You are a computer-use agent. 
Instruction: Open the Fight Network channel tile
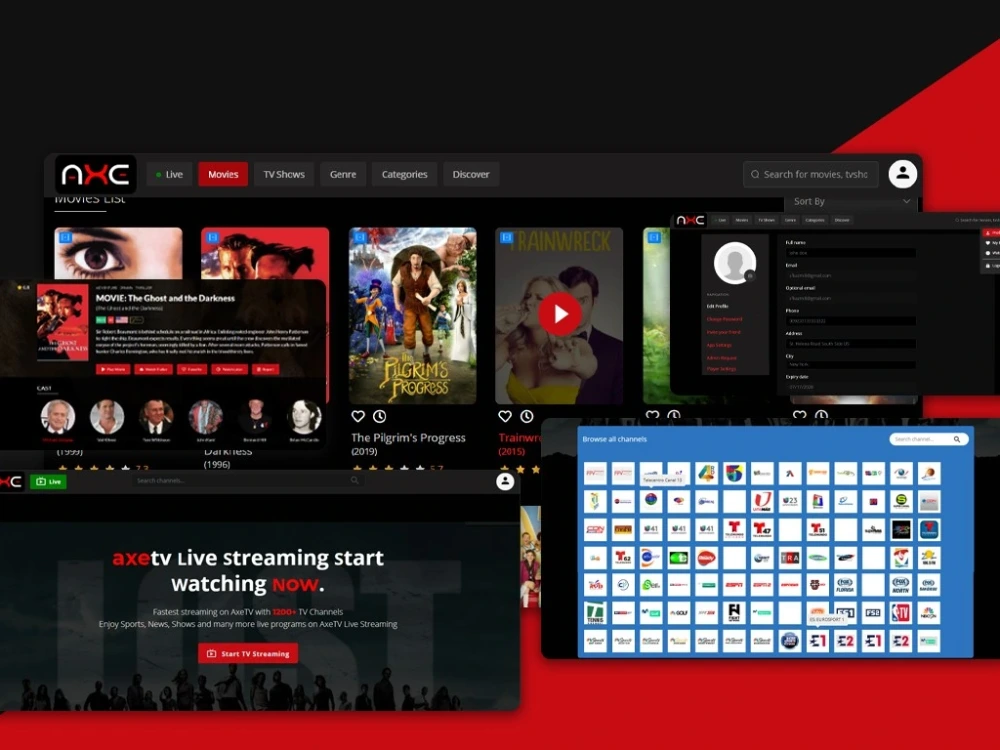[734, 613]
